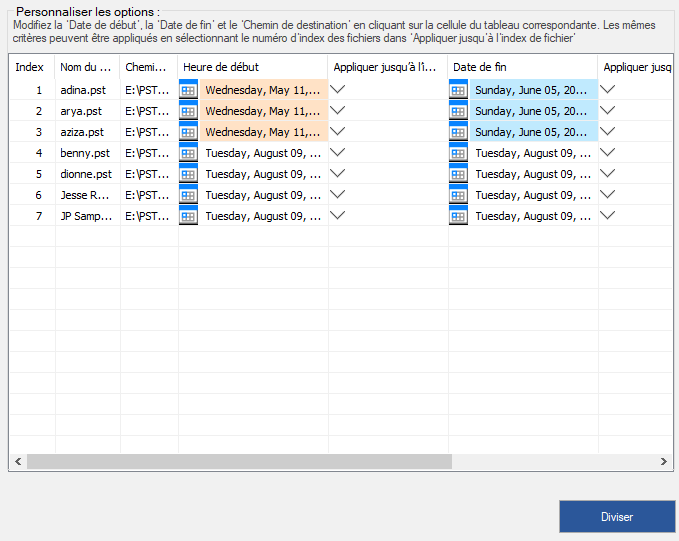Image resolution: width=679 pixels, height=541 pixels.
Task: Open end date calendar icon in row 7
Action: (x=458, y=216)
